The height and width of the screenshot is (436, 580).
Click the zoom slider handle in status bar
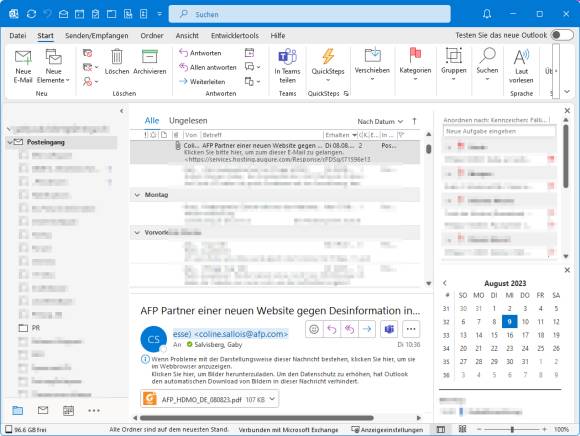pos(512,429)
